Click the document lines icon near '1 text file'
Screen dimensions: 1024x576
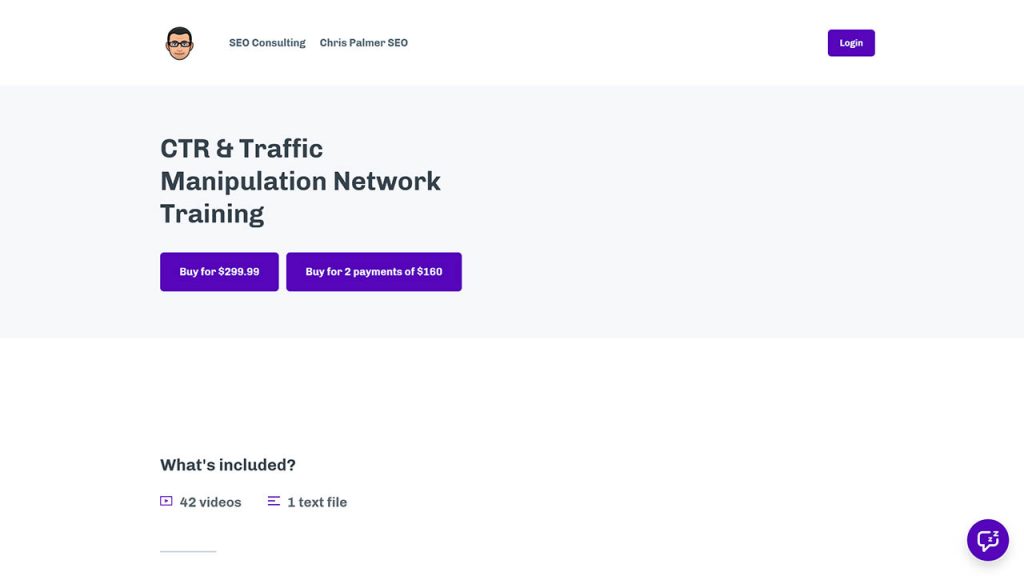click(273, 501)
